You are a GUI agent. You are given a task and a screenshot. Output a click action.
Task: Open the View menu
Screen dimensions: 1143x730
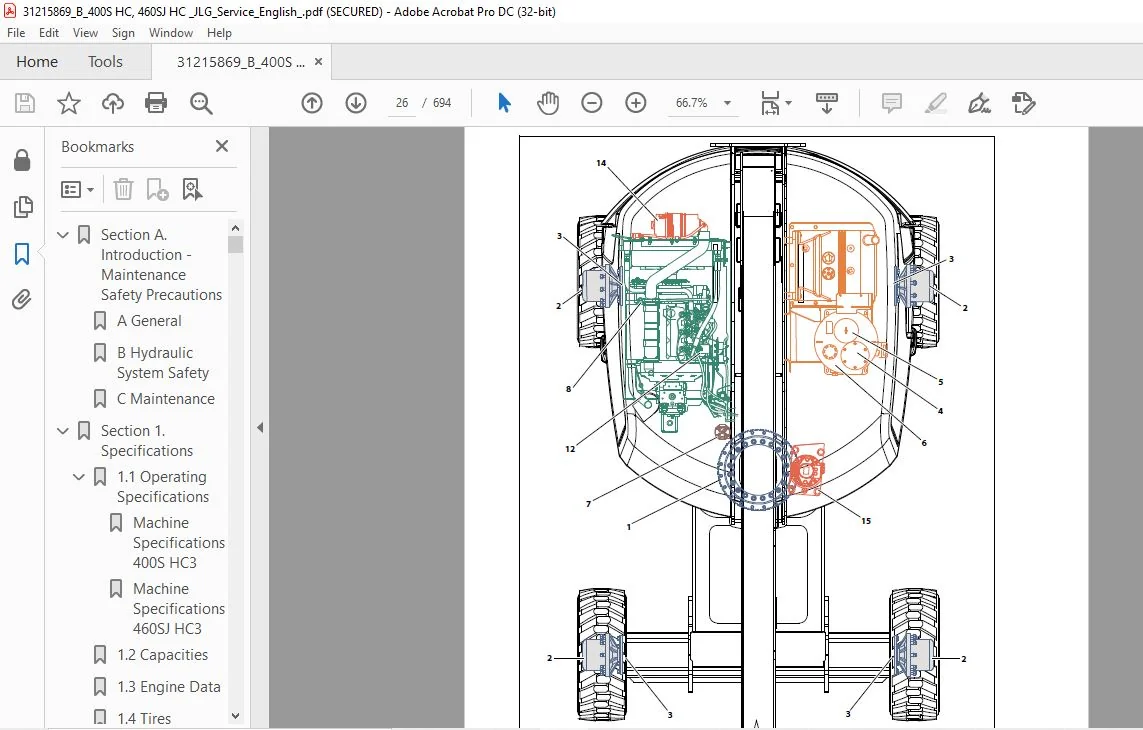[85, 33]
